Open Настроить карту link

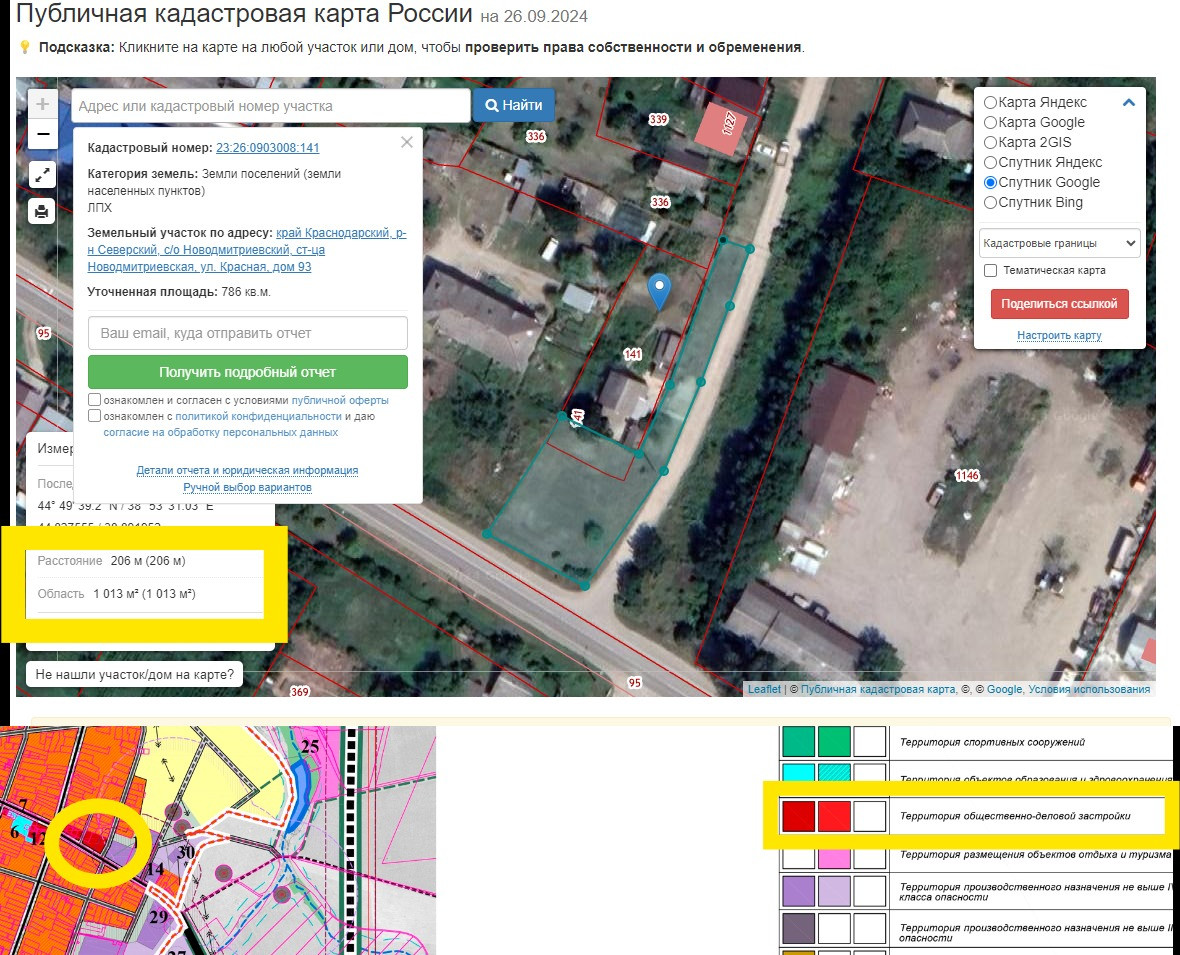1059,335
